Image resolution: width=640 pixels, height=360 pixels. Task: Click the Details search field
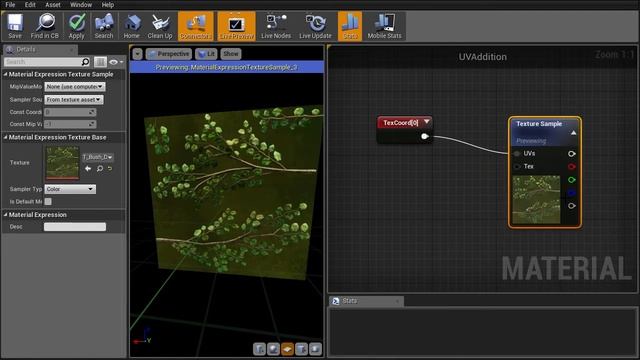tap(42, 62)
